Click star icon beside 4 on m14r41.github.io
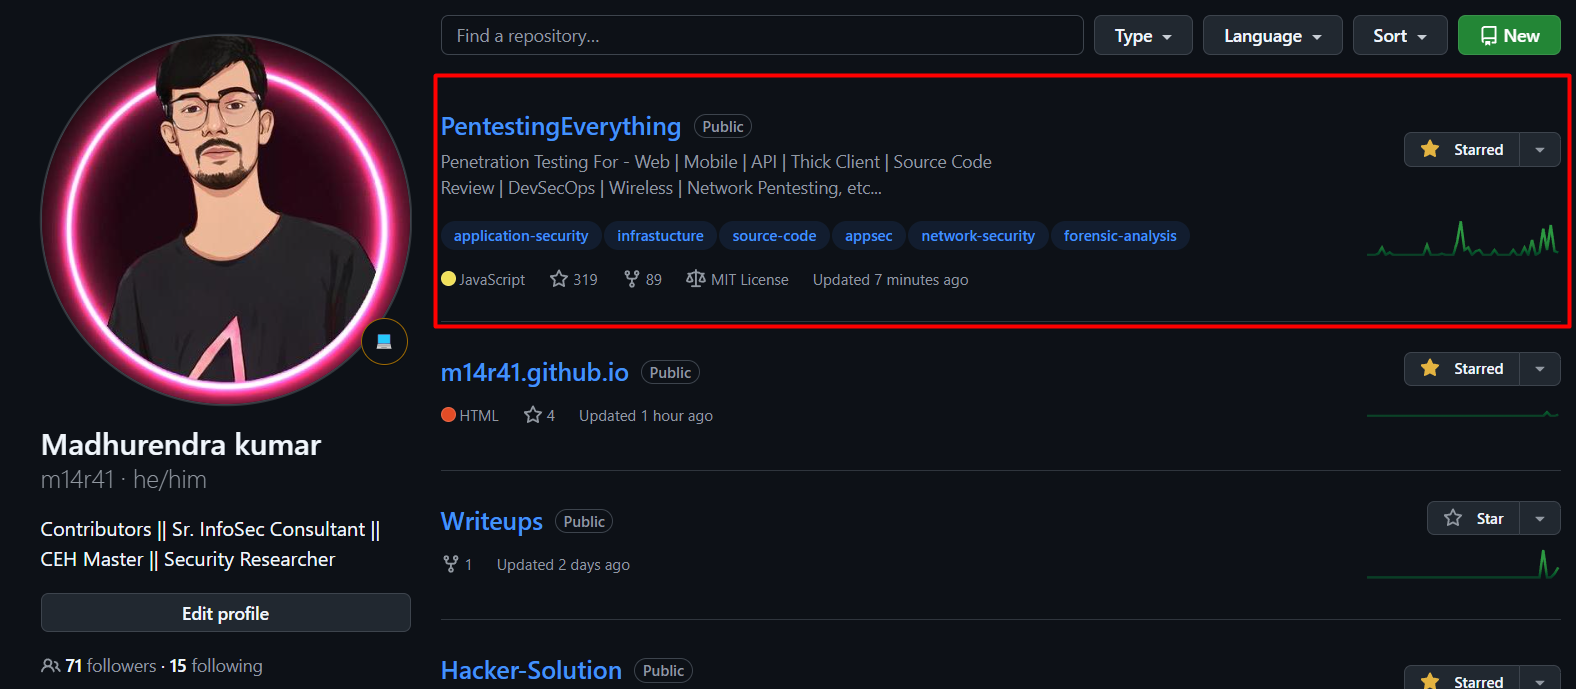This screenshot has height=689, width=1576. [x=533, y=415]
